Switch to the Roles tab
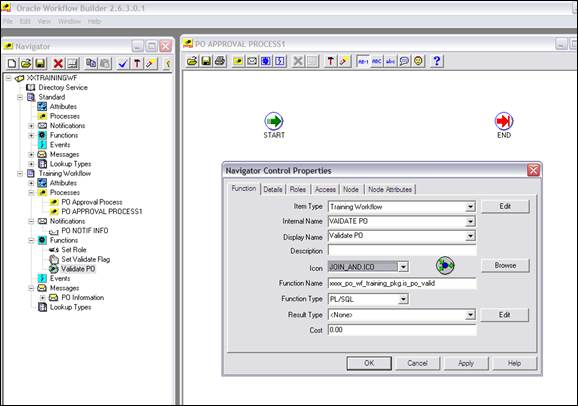The height and width of the screenshot is (406, 578). click(297, 190)
